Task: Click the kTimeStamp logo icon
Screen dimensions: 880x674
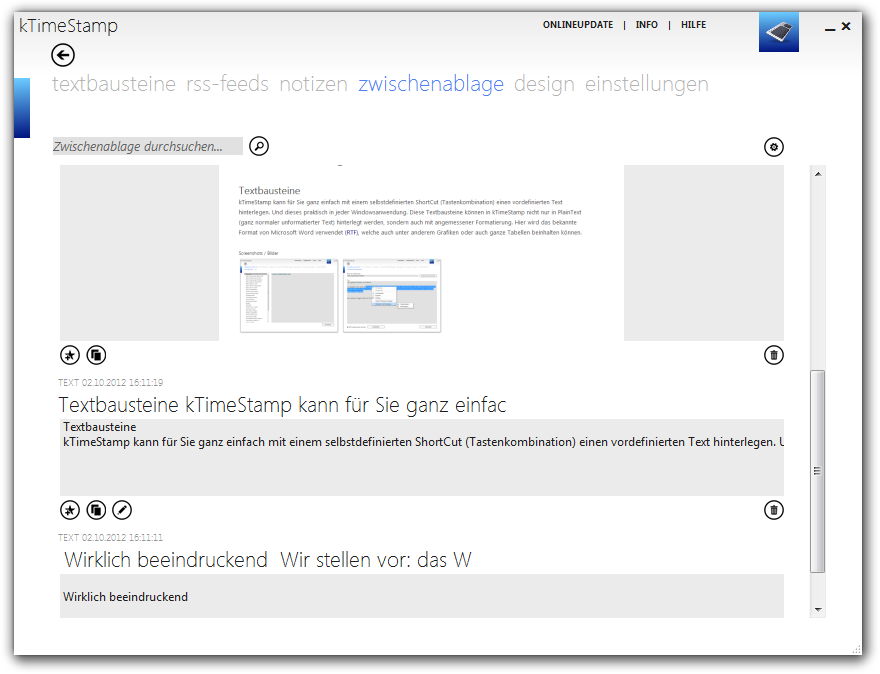Action: [x=778, y=32]
